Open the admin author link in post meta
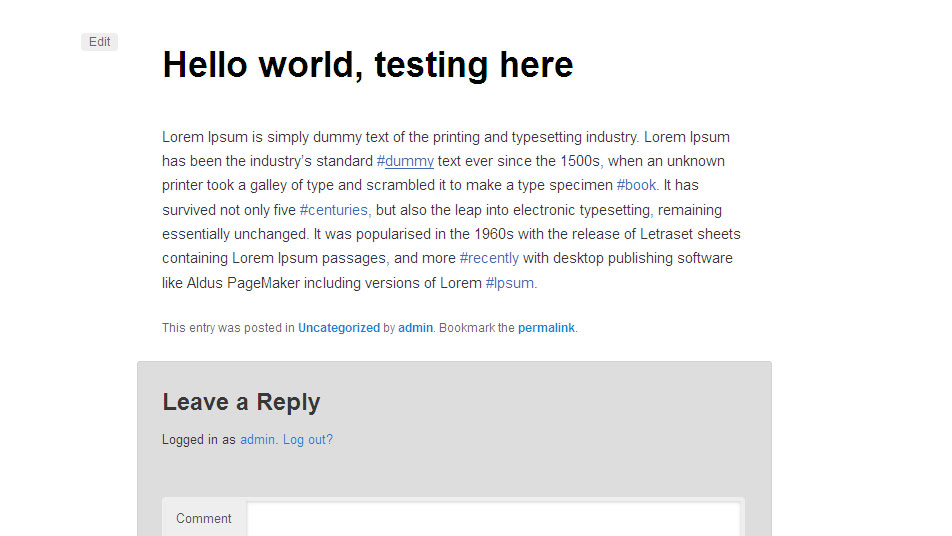Viewport: 952px width, 536px height. click(x=415, y=328)
